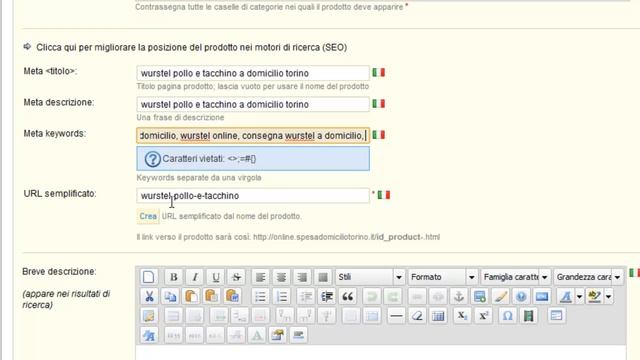Click Paste from Word icon
This screenshot has width=640, height=360.
[x=232, y=296]
